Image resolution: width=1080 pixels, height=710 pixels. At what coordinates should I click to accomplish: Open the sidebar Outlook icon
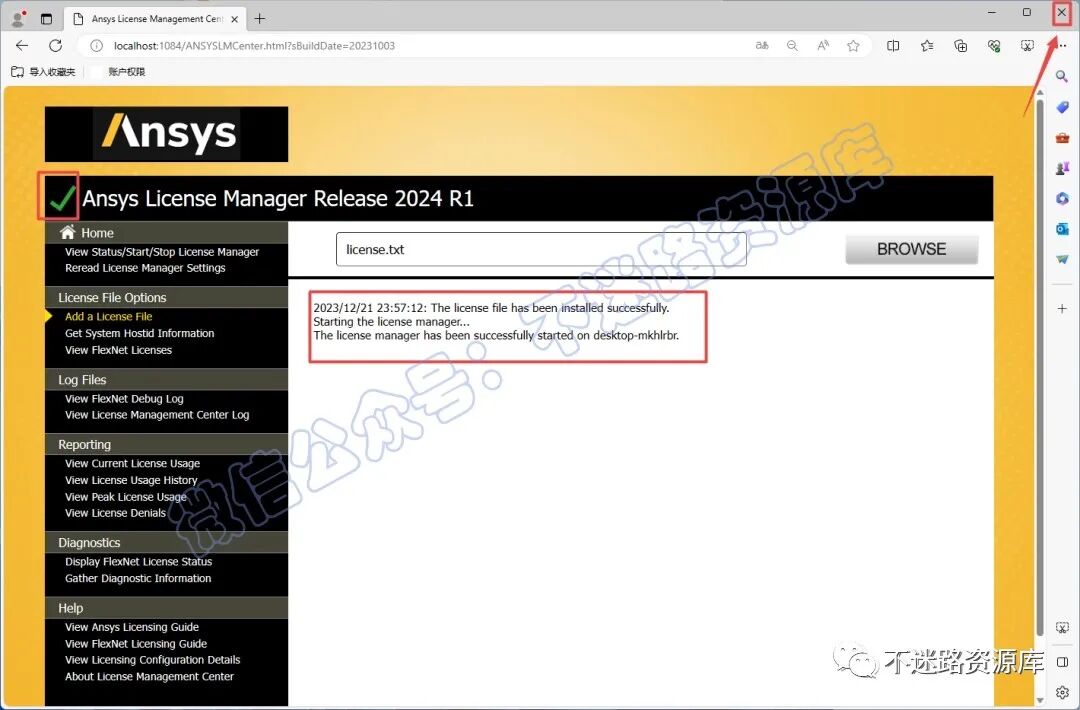pyautogui.click(x=1062, y=229)
